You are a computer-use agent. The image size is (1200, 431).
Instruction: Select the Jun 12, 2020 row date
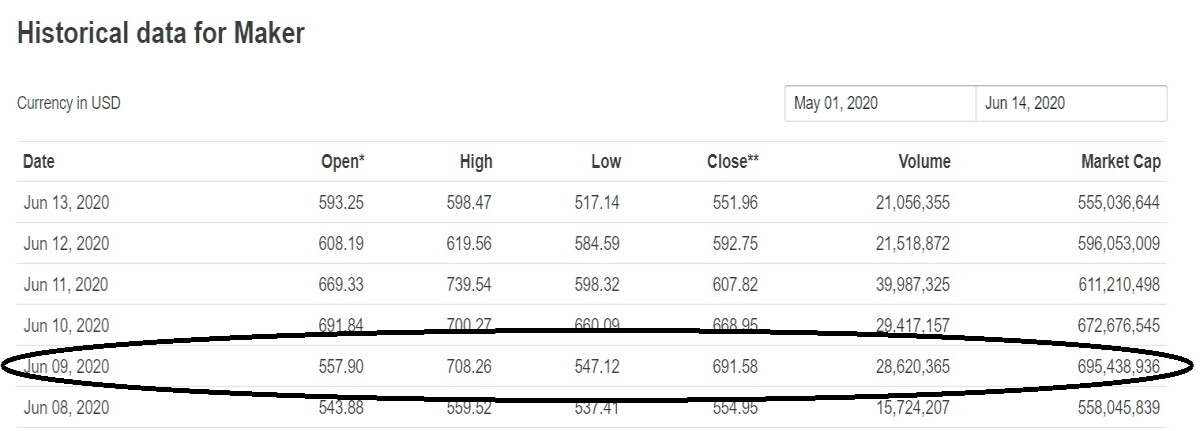click(x=66, y=244)
